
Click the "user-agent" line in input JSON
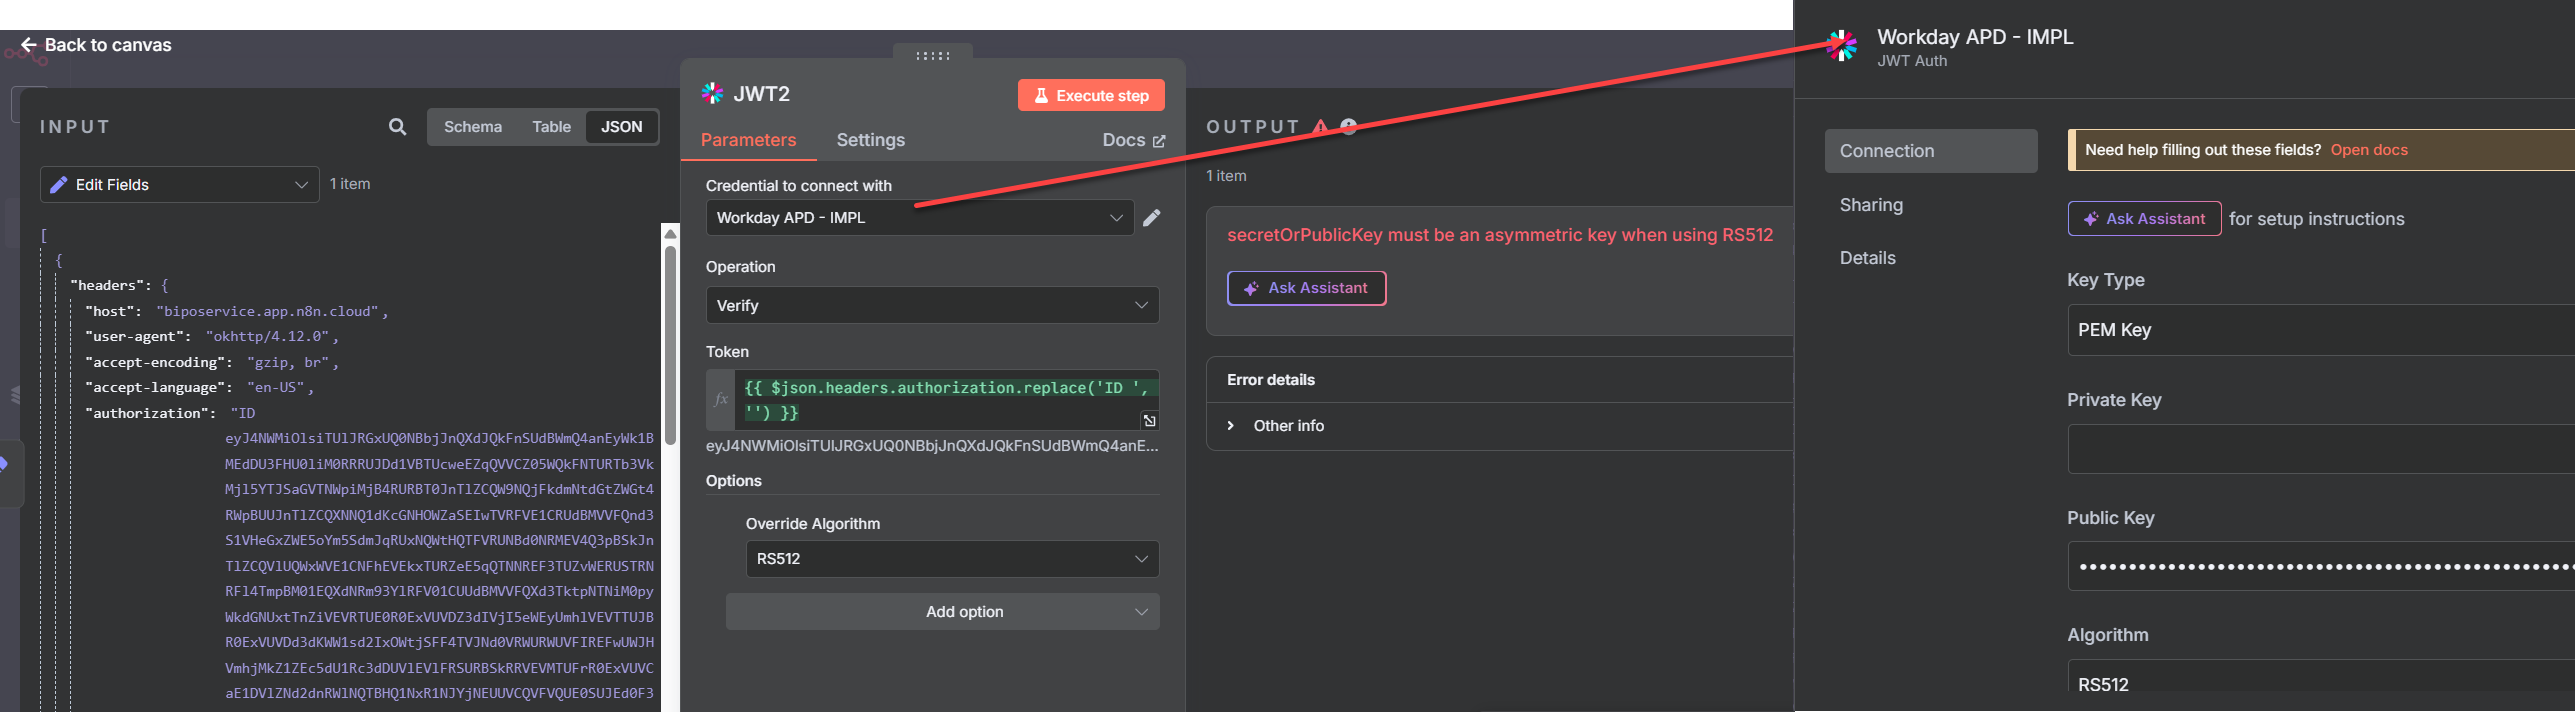coord(212,337)
